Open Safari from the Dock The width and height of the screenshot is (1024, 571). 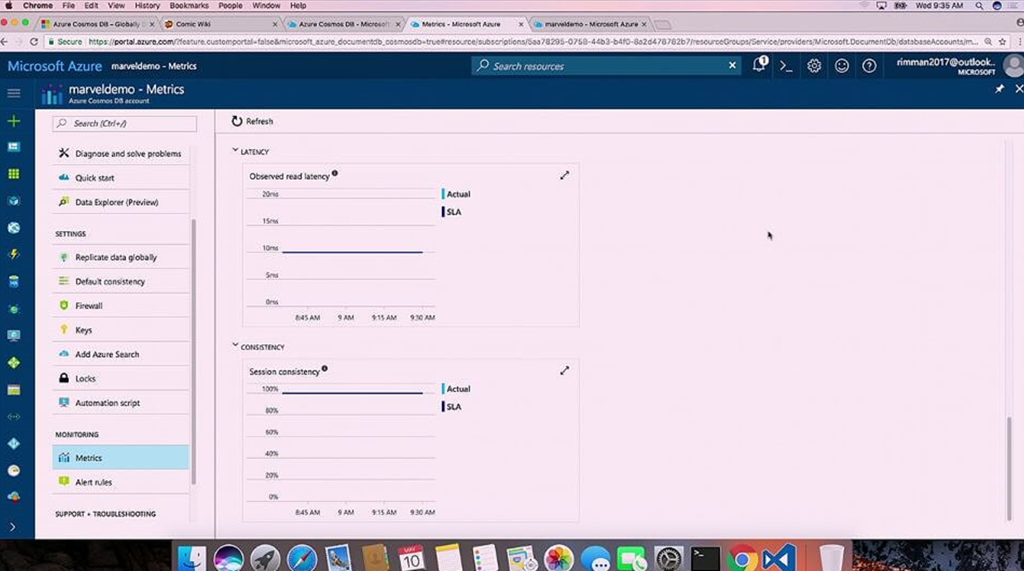coord(302,559)
